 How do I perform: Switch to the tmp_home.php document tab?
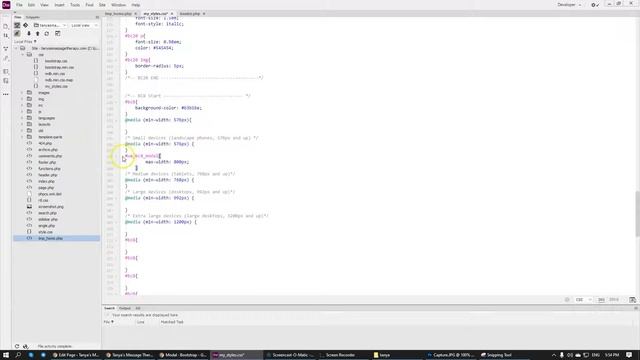118,14
